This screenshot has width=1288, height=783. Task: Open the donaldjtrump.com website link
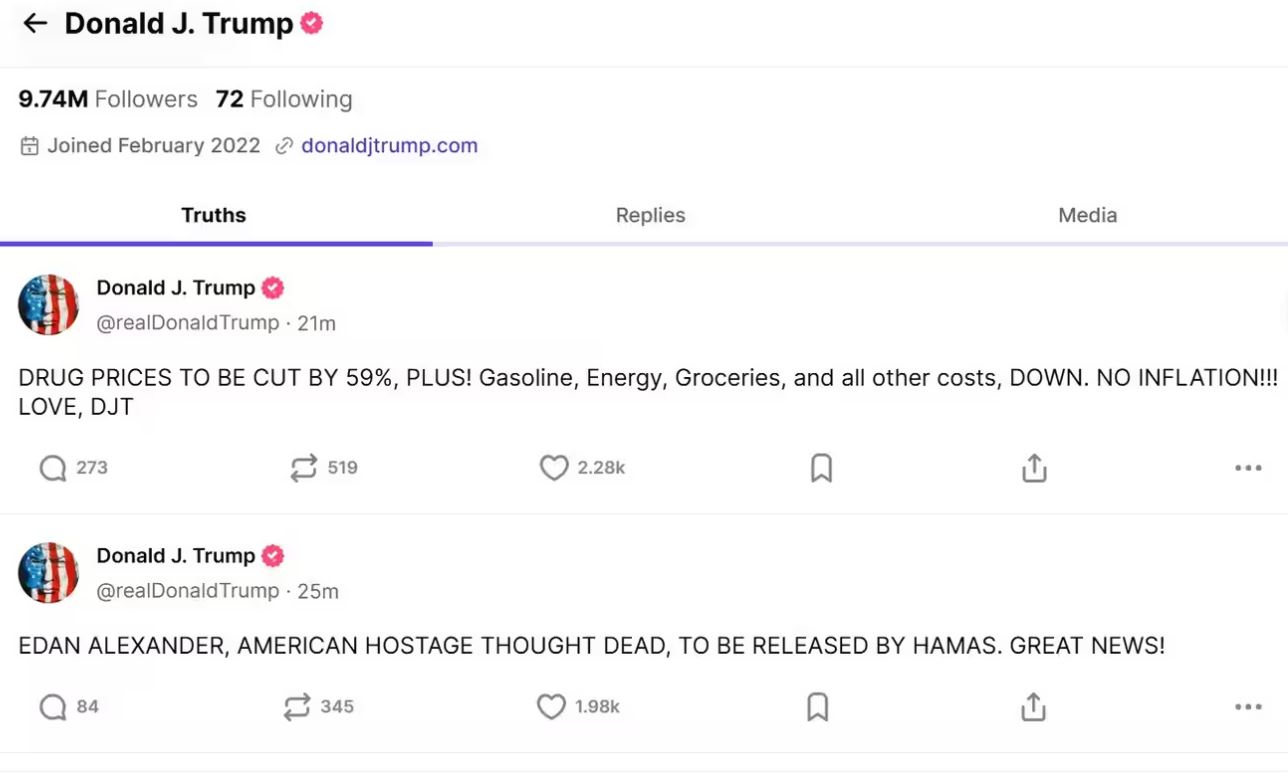click(x=389, y=146)
